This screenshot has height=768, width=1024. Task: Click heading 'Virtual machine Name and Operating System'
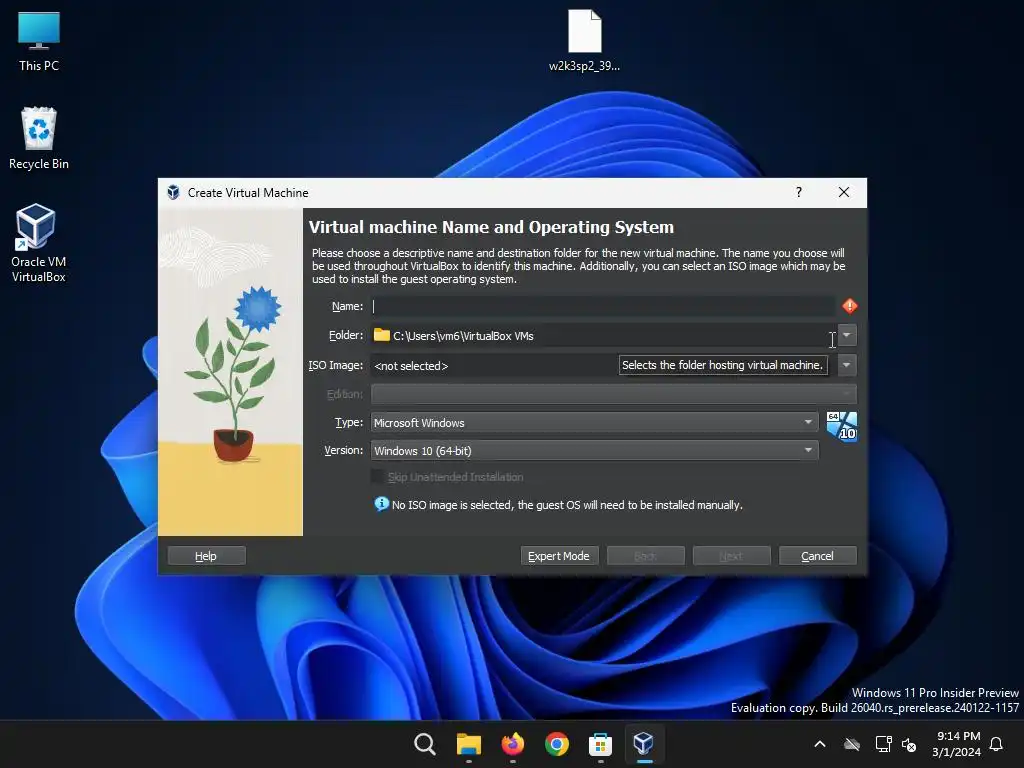pos(491,227)
